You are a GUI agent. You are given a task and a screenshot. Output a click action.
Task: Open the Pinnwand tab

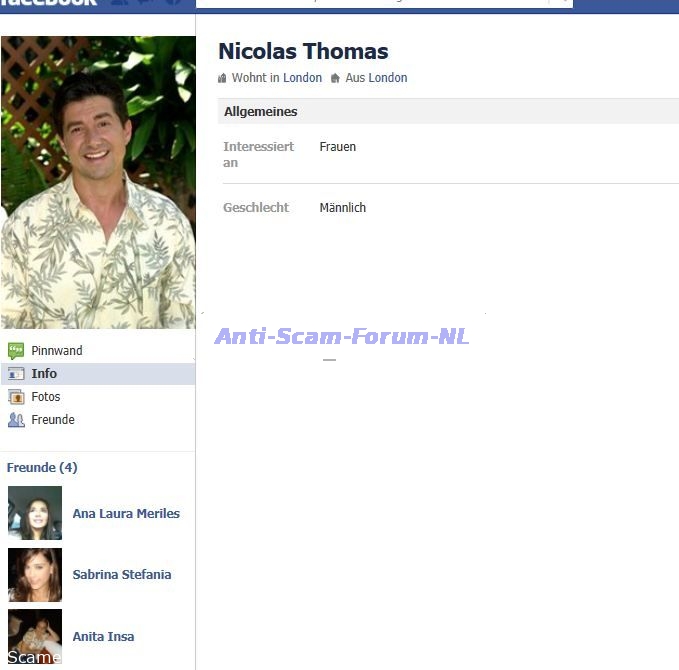[x=57, y=351]
